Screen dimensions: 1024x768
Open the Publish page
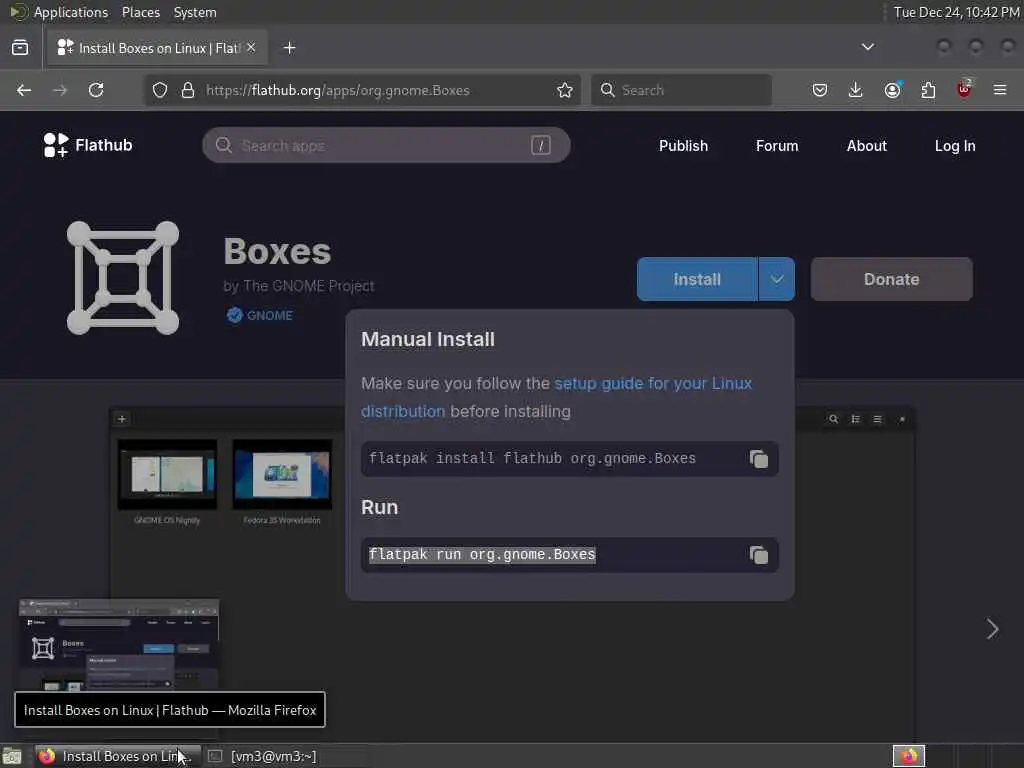coord(683,146)
